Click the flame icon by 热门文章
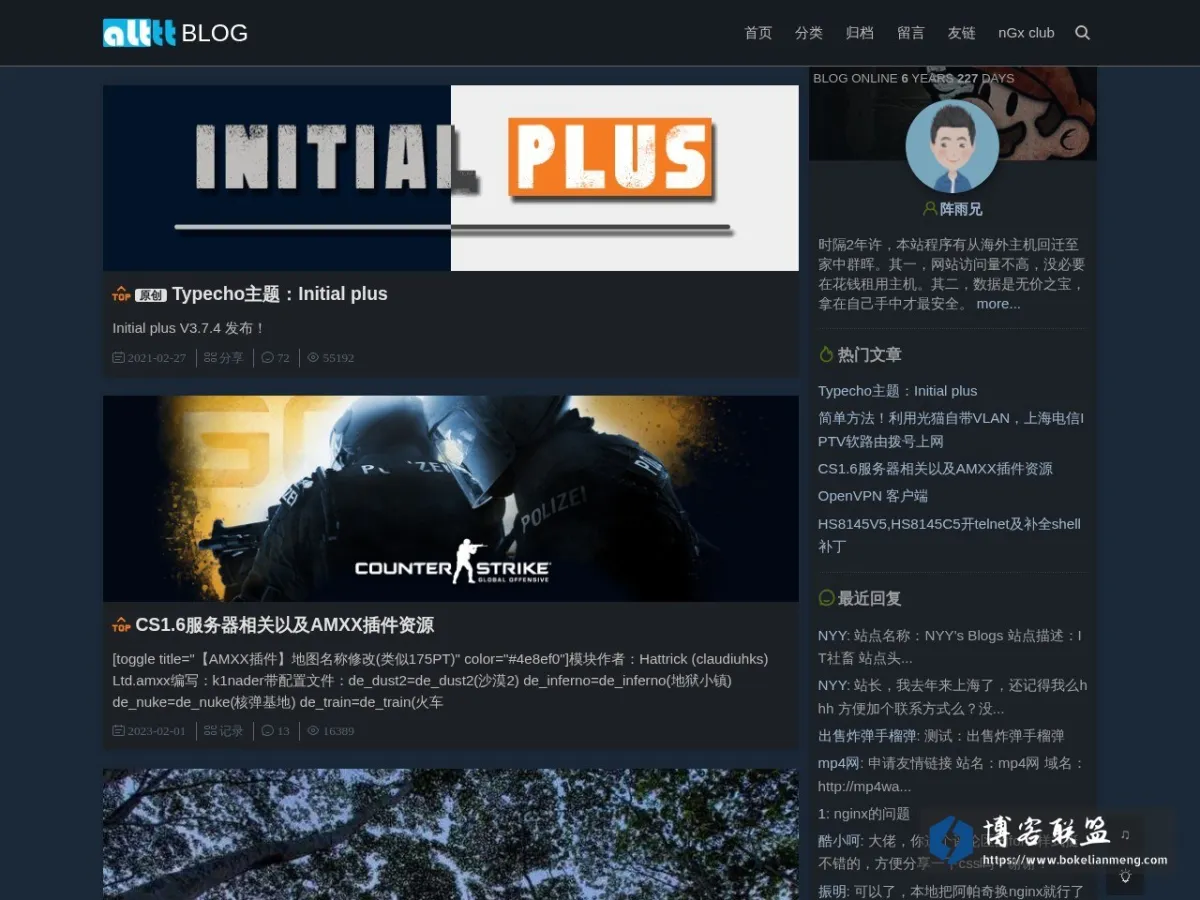The height and width of the screenshot is (900, 1200). tap(826, 354)
